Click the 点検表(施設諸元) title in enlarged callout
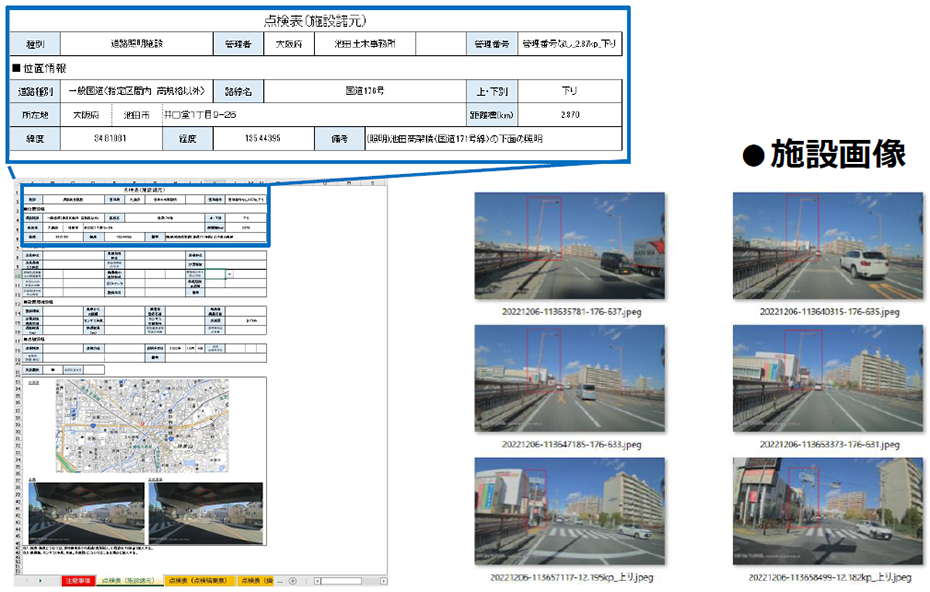The image size is (930, 592). (x=316, y=20)
